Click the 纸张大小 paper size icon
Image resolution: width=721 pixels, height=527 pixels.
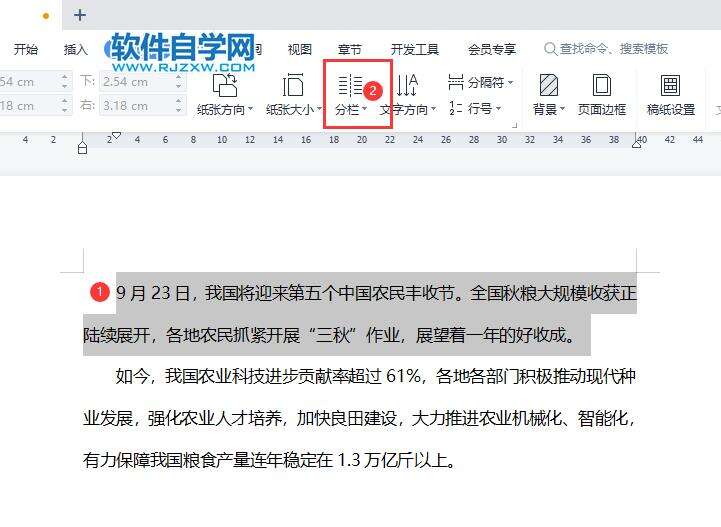pos(293,86)
